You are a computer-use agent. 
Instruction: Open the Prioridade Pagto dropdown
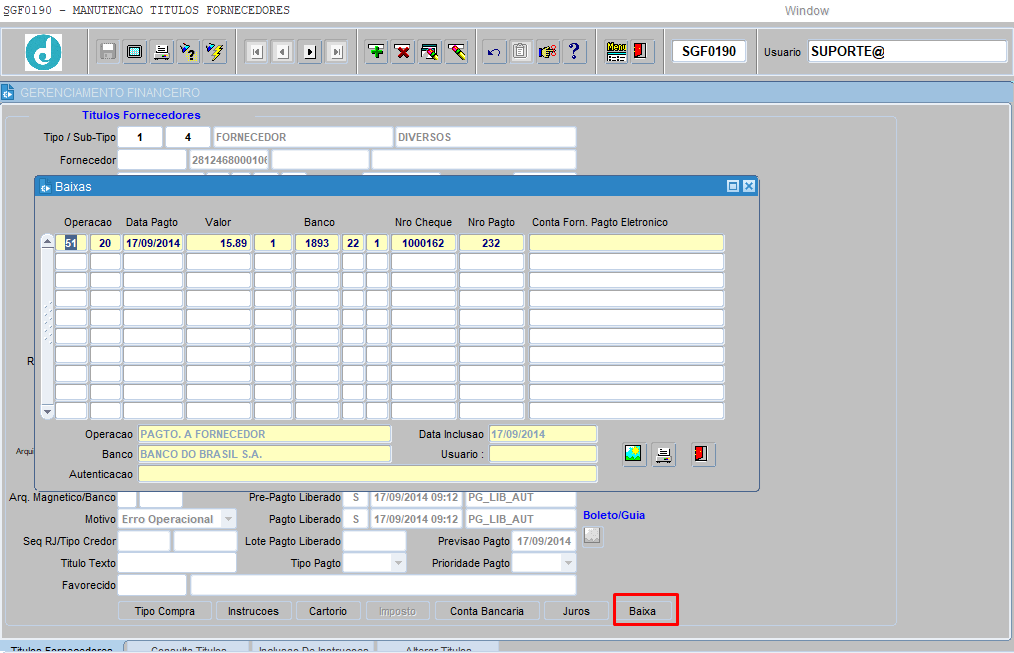click(568, 563)
